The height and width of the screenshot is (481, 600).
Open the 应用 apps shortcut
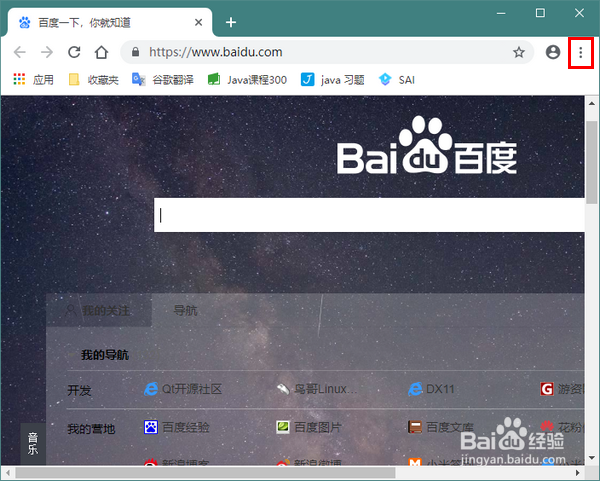[x=33, y=80]
